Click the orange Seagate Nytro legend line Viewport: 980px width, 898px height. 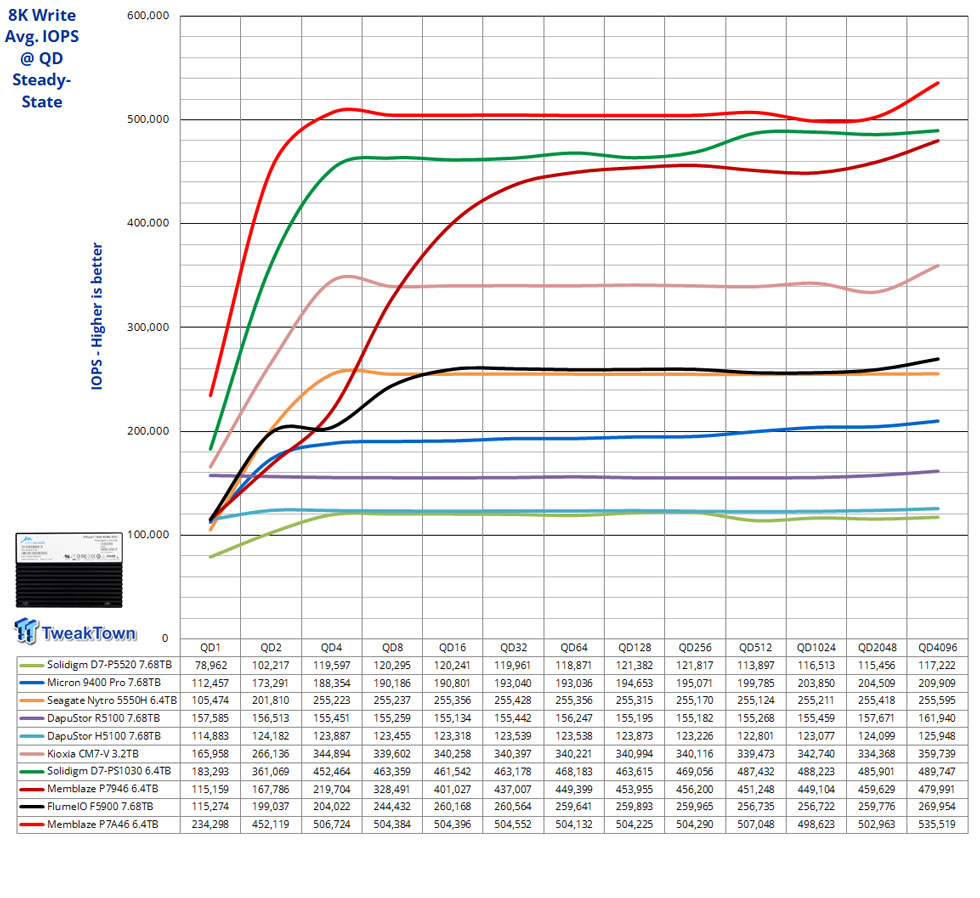click(x=31, y=701)
